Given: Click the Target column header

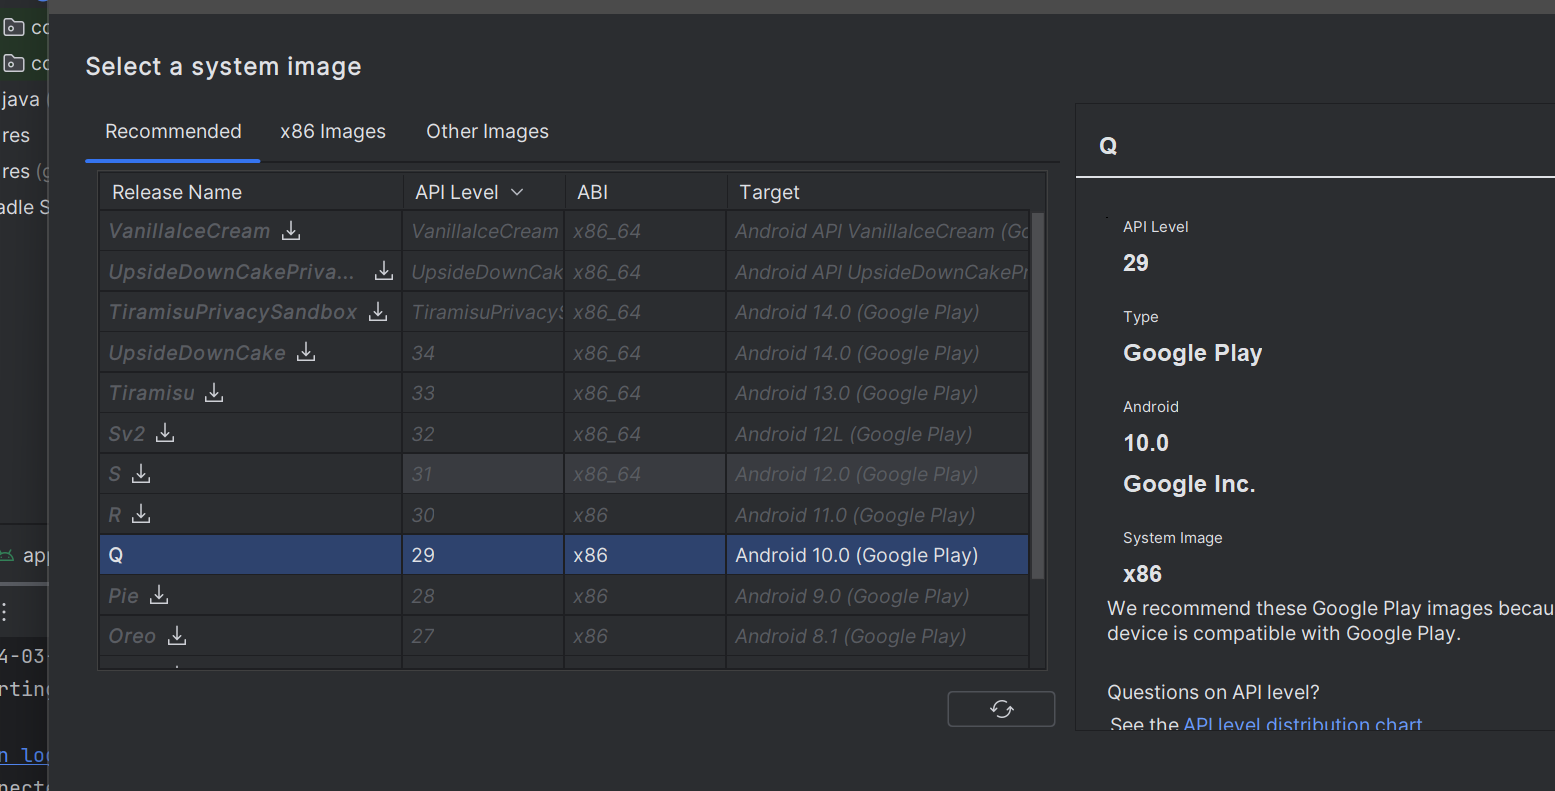Looking at the screenshot, I should tap(769, 192).
